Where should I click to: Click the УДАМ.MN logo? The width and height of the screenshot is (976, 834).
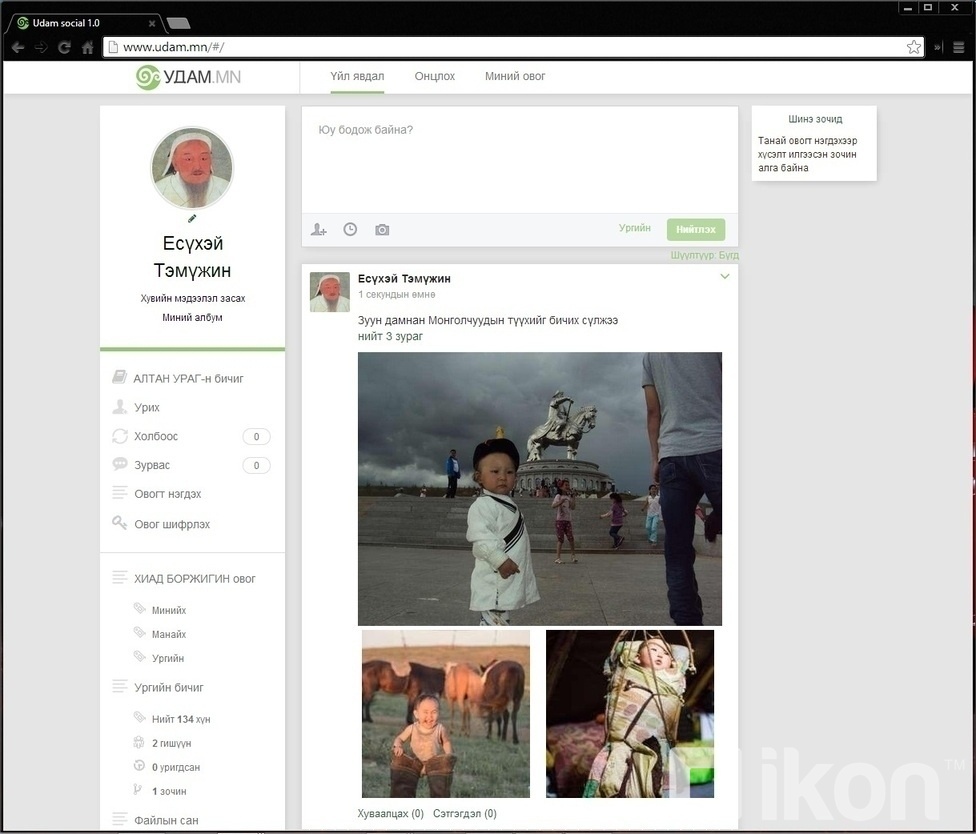pyautogui.click(x=188, y=77)
